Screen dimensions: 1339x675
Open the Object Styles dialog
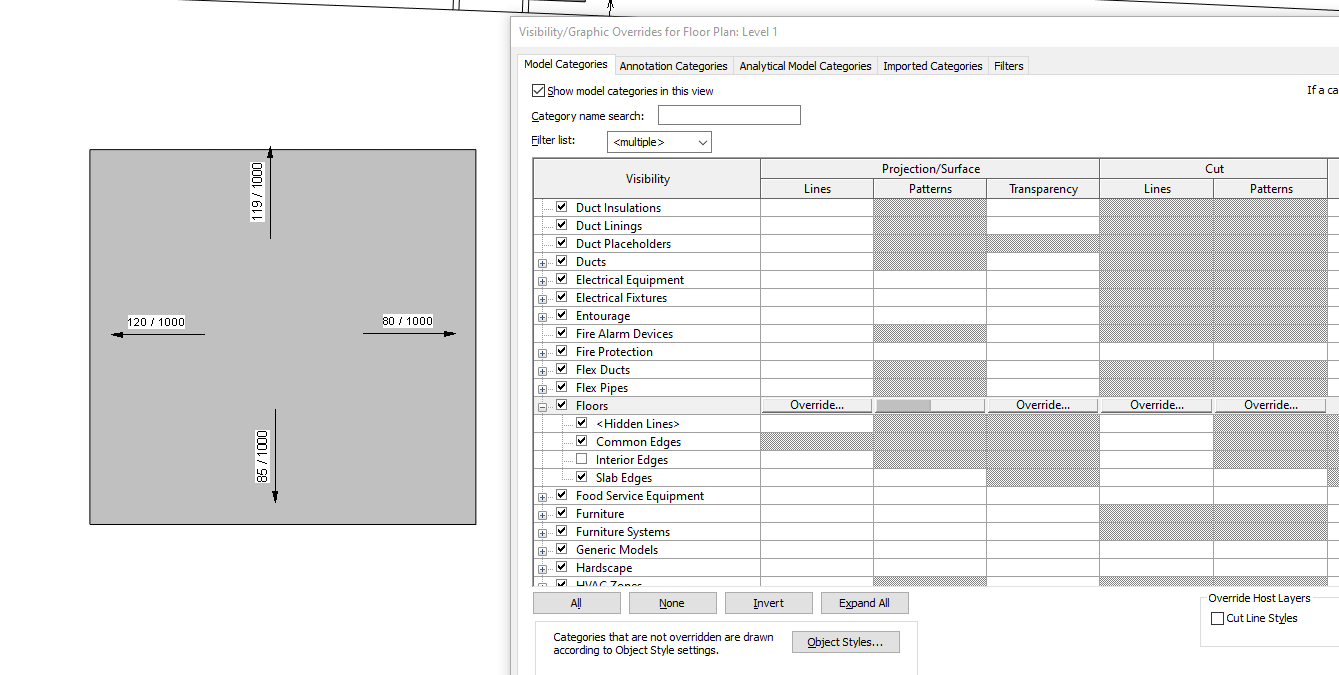[845, 642]
